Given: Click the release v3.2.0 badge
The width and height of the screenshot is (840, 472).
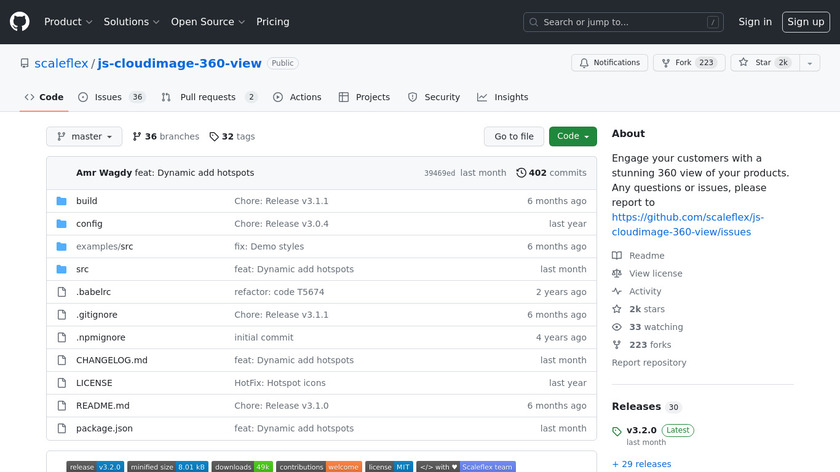Looking at the screenshot, I should click(x=95, y=467).
